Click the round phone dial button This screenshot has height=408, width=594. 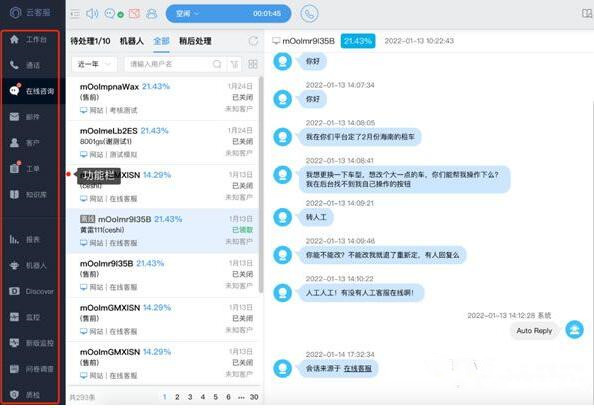coord(309,14)
